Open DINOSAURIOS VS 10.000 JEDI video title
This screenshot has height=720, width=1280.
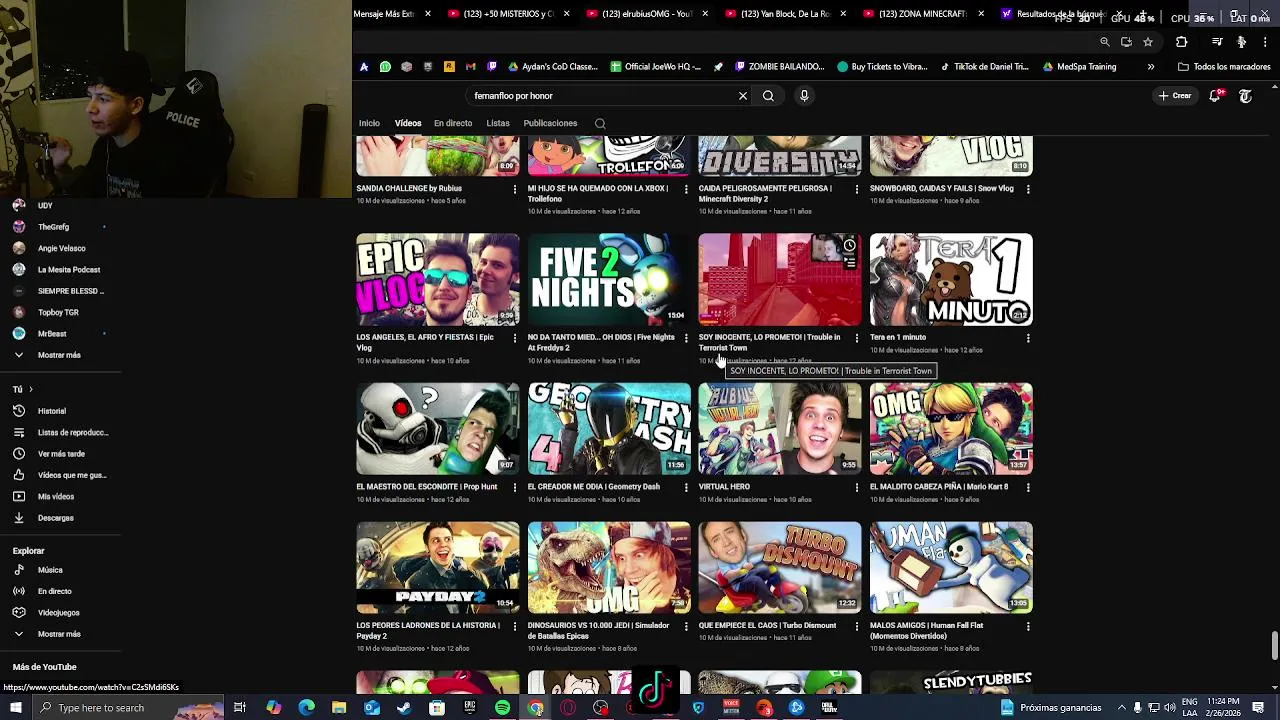[x=599, y=631]
